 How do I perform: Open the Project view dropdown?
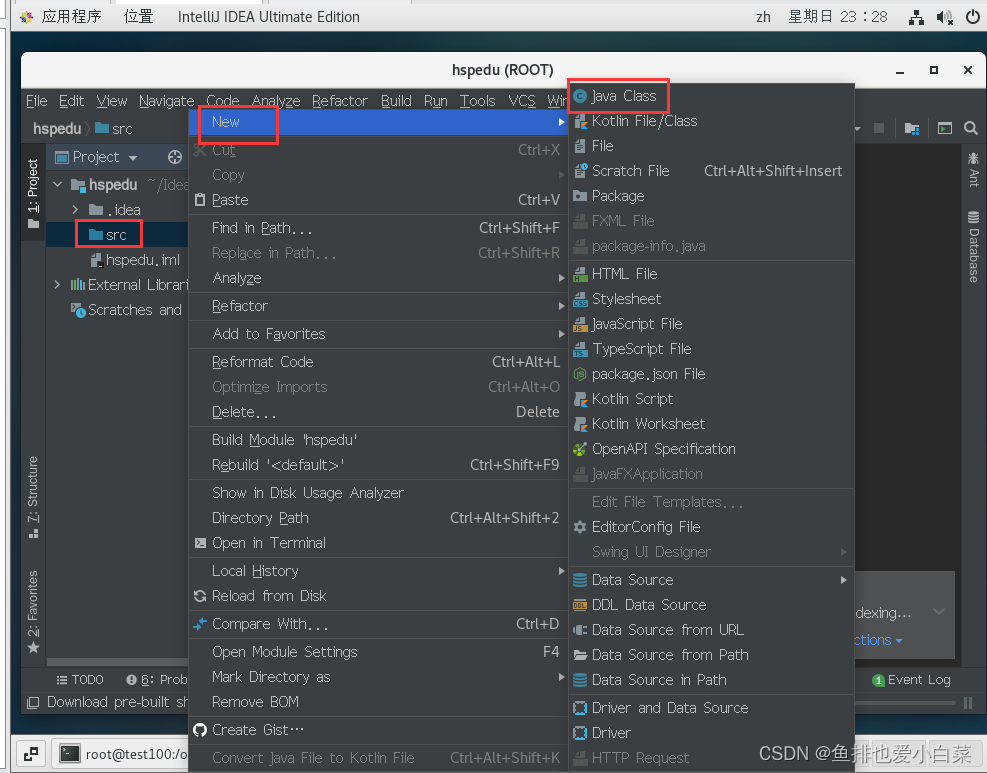point(133,157)
